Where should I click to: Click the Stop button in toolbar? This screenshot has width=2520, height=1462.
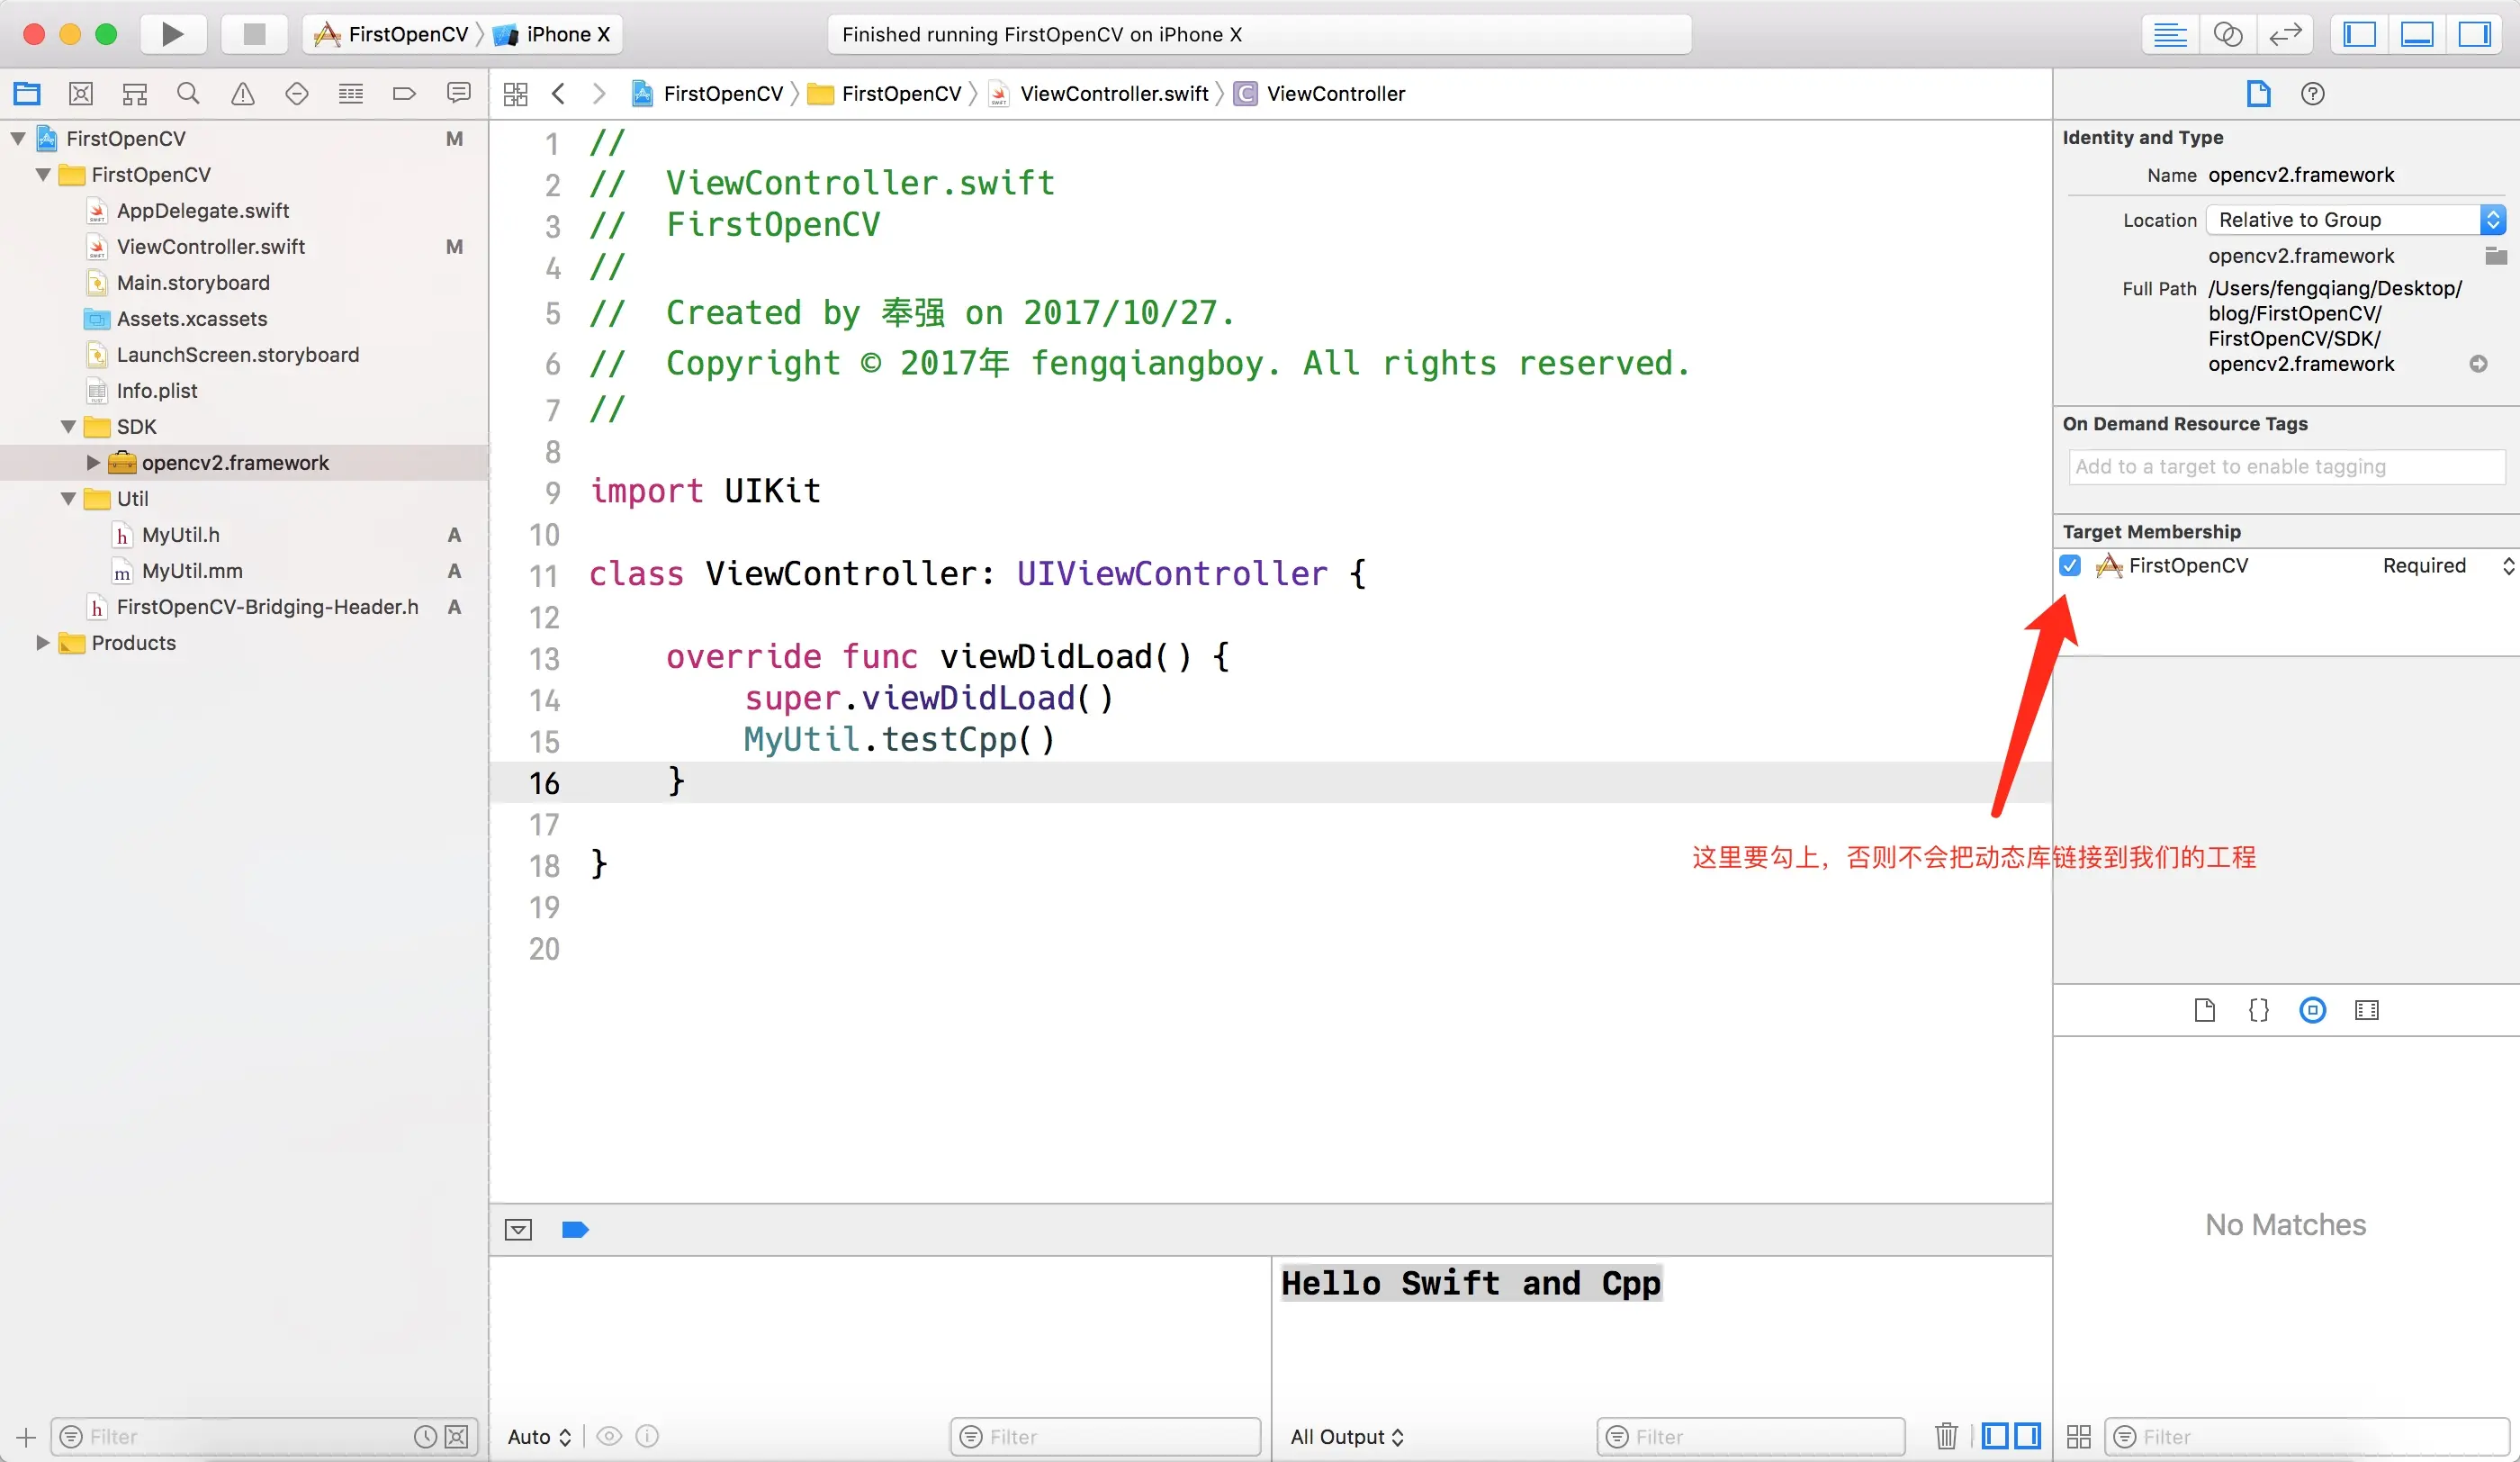tap(254, 34)
